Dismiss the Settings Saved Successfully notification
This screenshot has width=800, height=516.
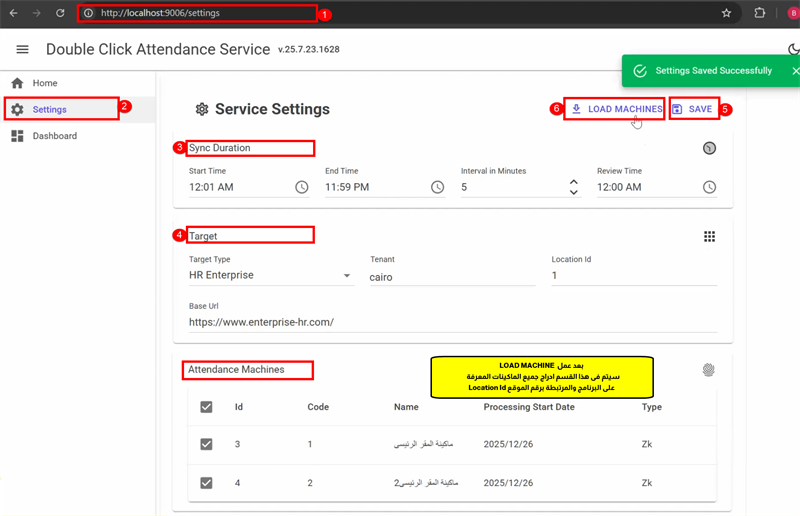click(795, 71)
